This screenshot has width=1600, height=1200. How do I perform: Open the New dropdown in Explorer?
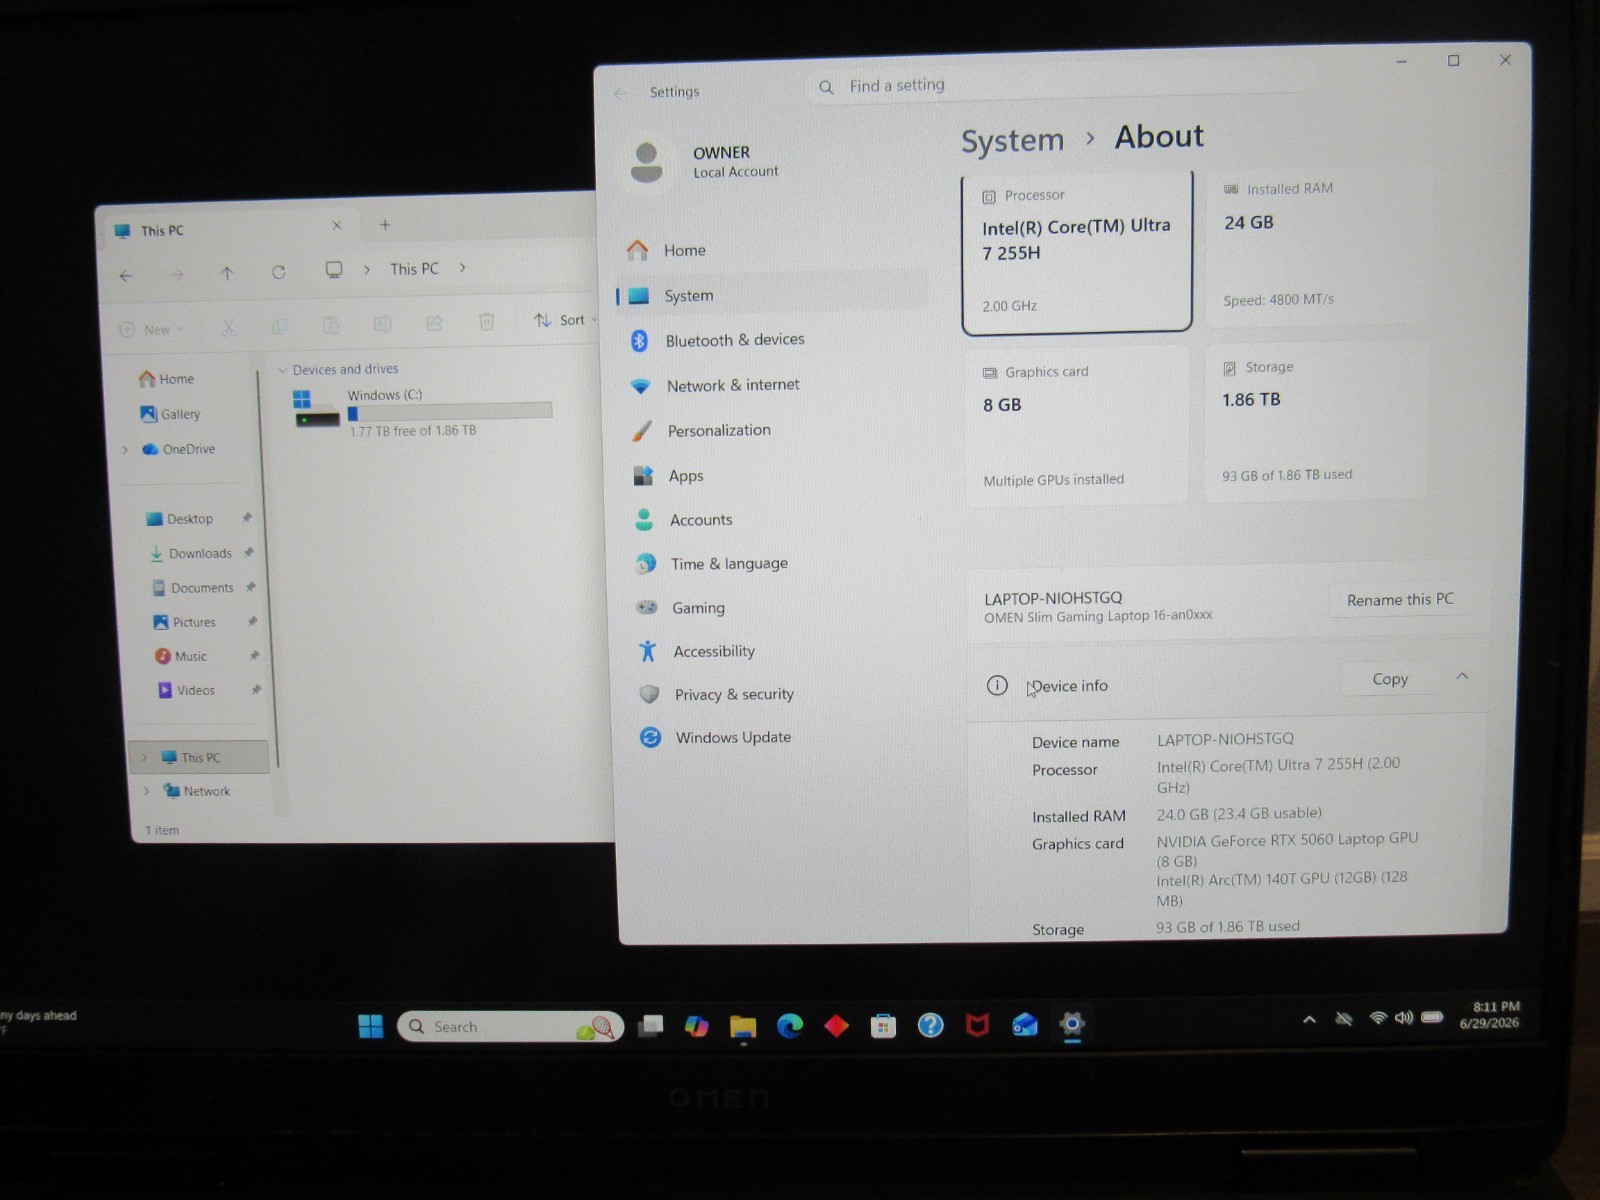[152, 329]
